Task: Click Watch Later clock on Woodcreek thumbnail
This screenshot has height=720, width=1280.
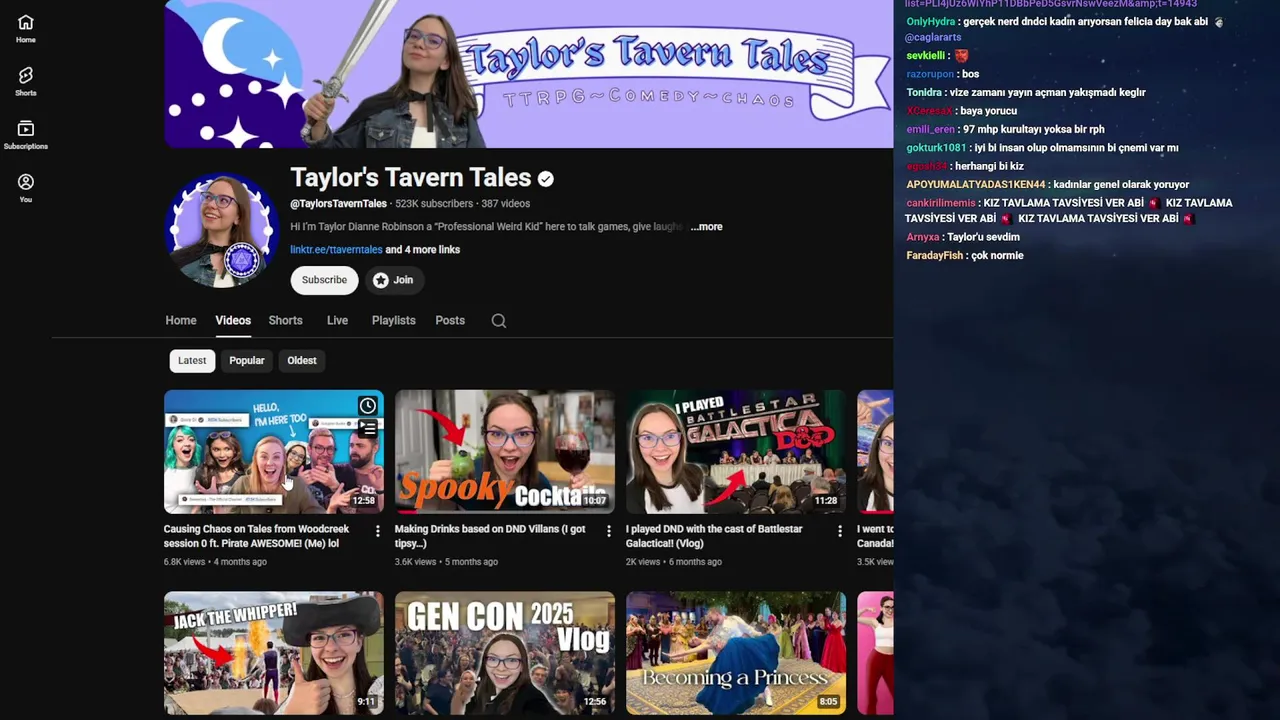Action: (368, 405)
